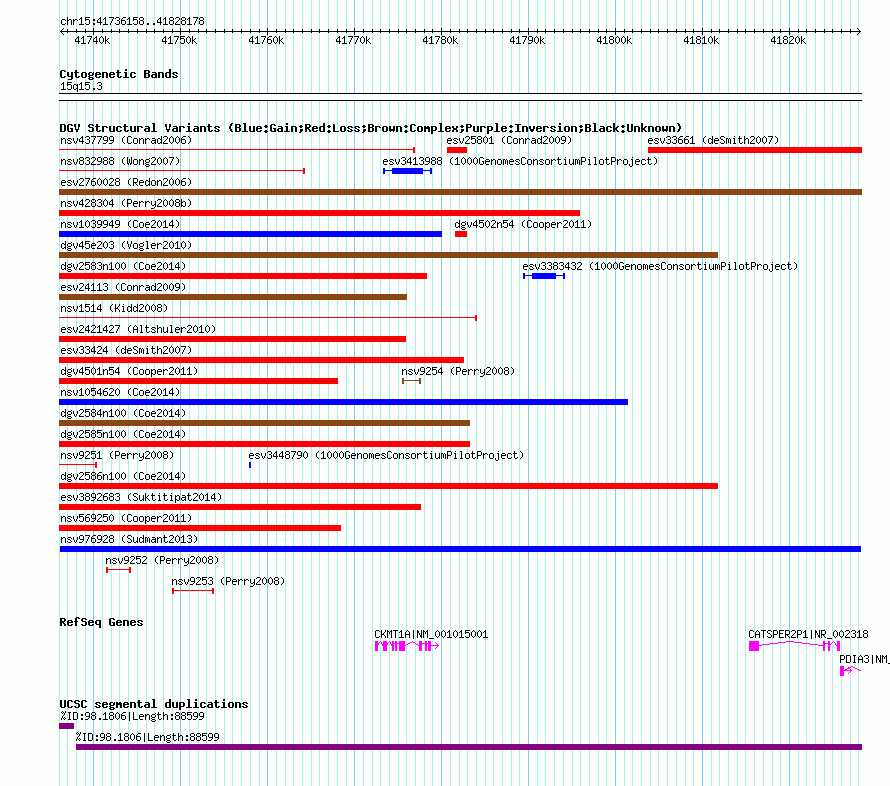Select the esv3383432 blue gain glyph
This screenshot has height=786, width=890.
544,276
